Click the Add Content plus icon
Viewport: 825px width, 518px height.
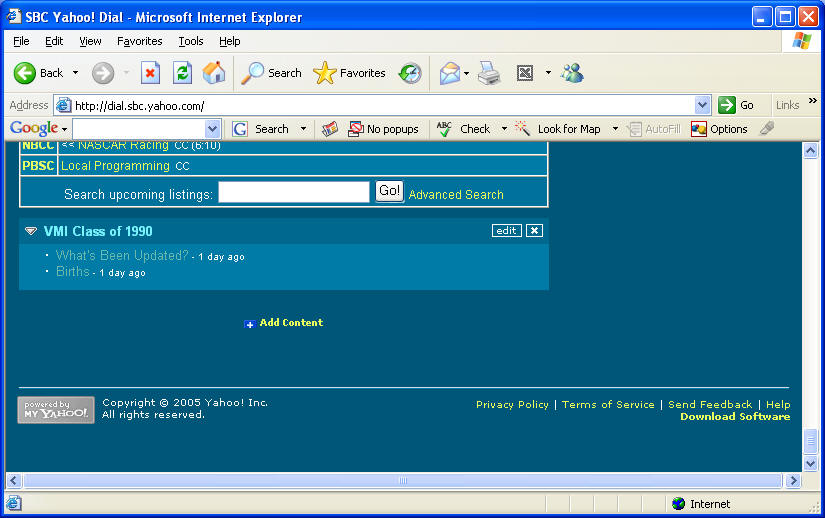(x=249, y=324)
